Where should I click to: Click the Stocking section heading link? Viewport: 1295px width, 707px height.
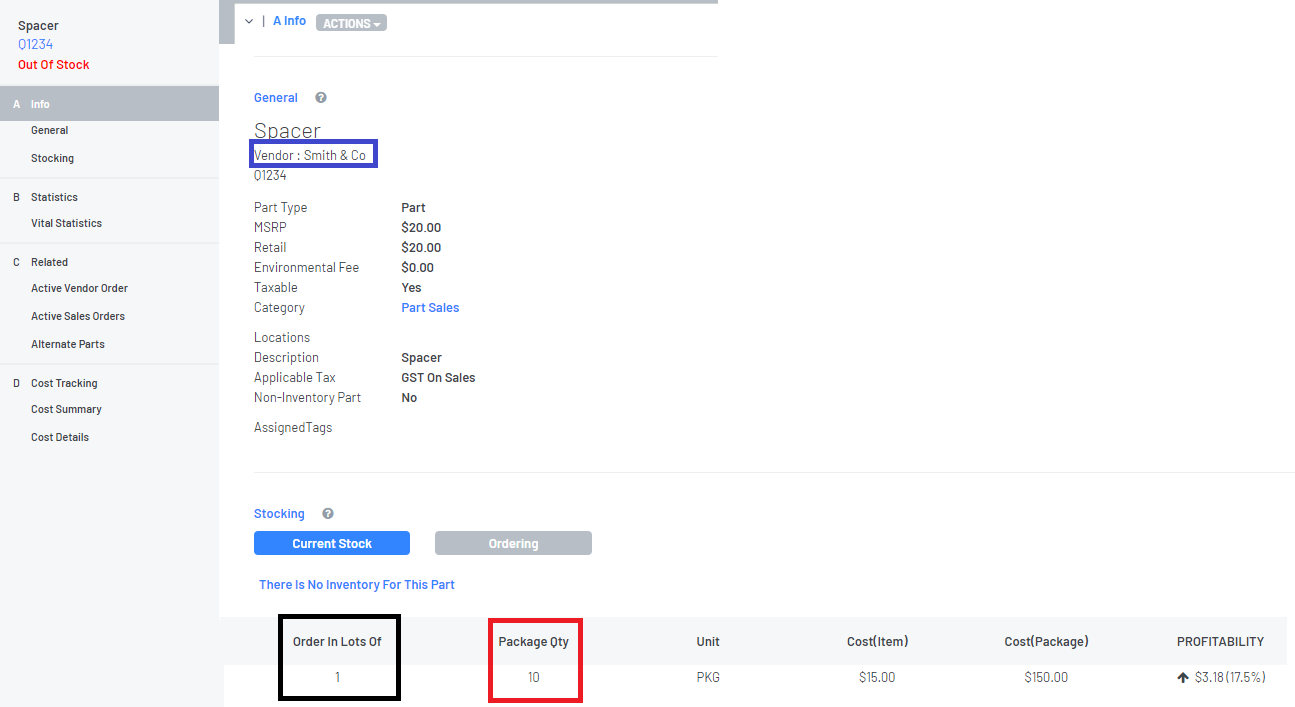[279, 514]
